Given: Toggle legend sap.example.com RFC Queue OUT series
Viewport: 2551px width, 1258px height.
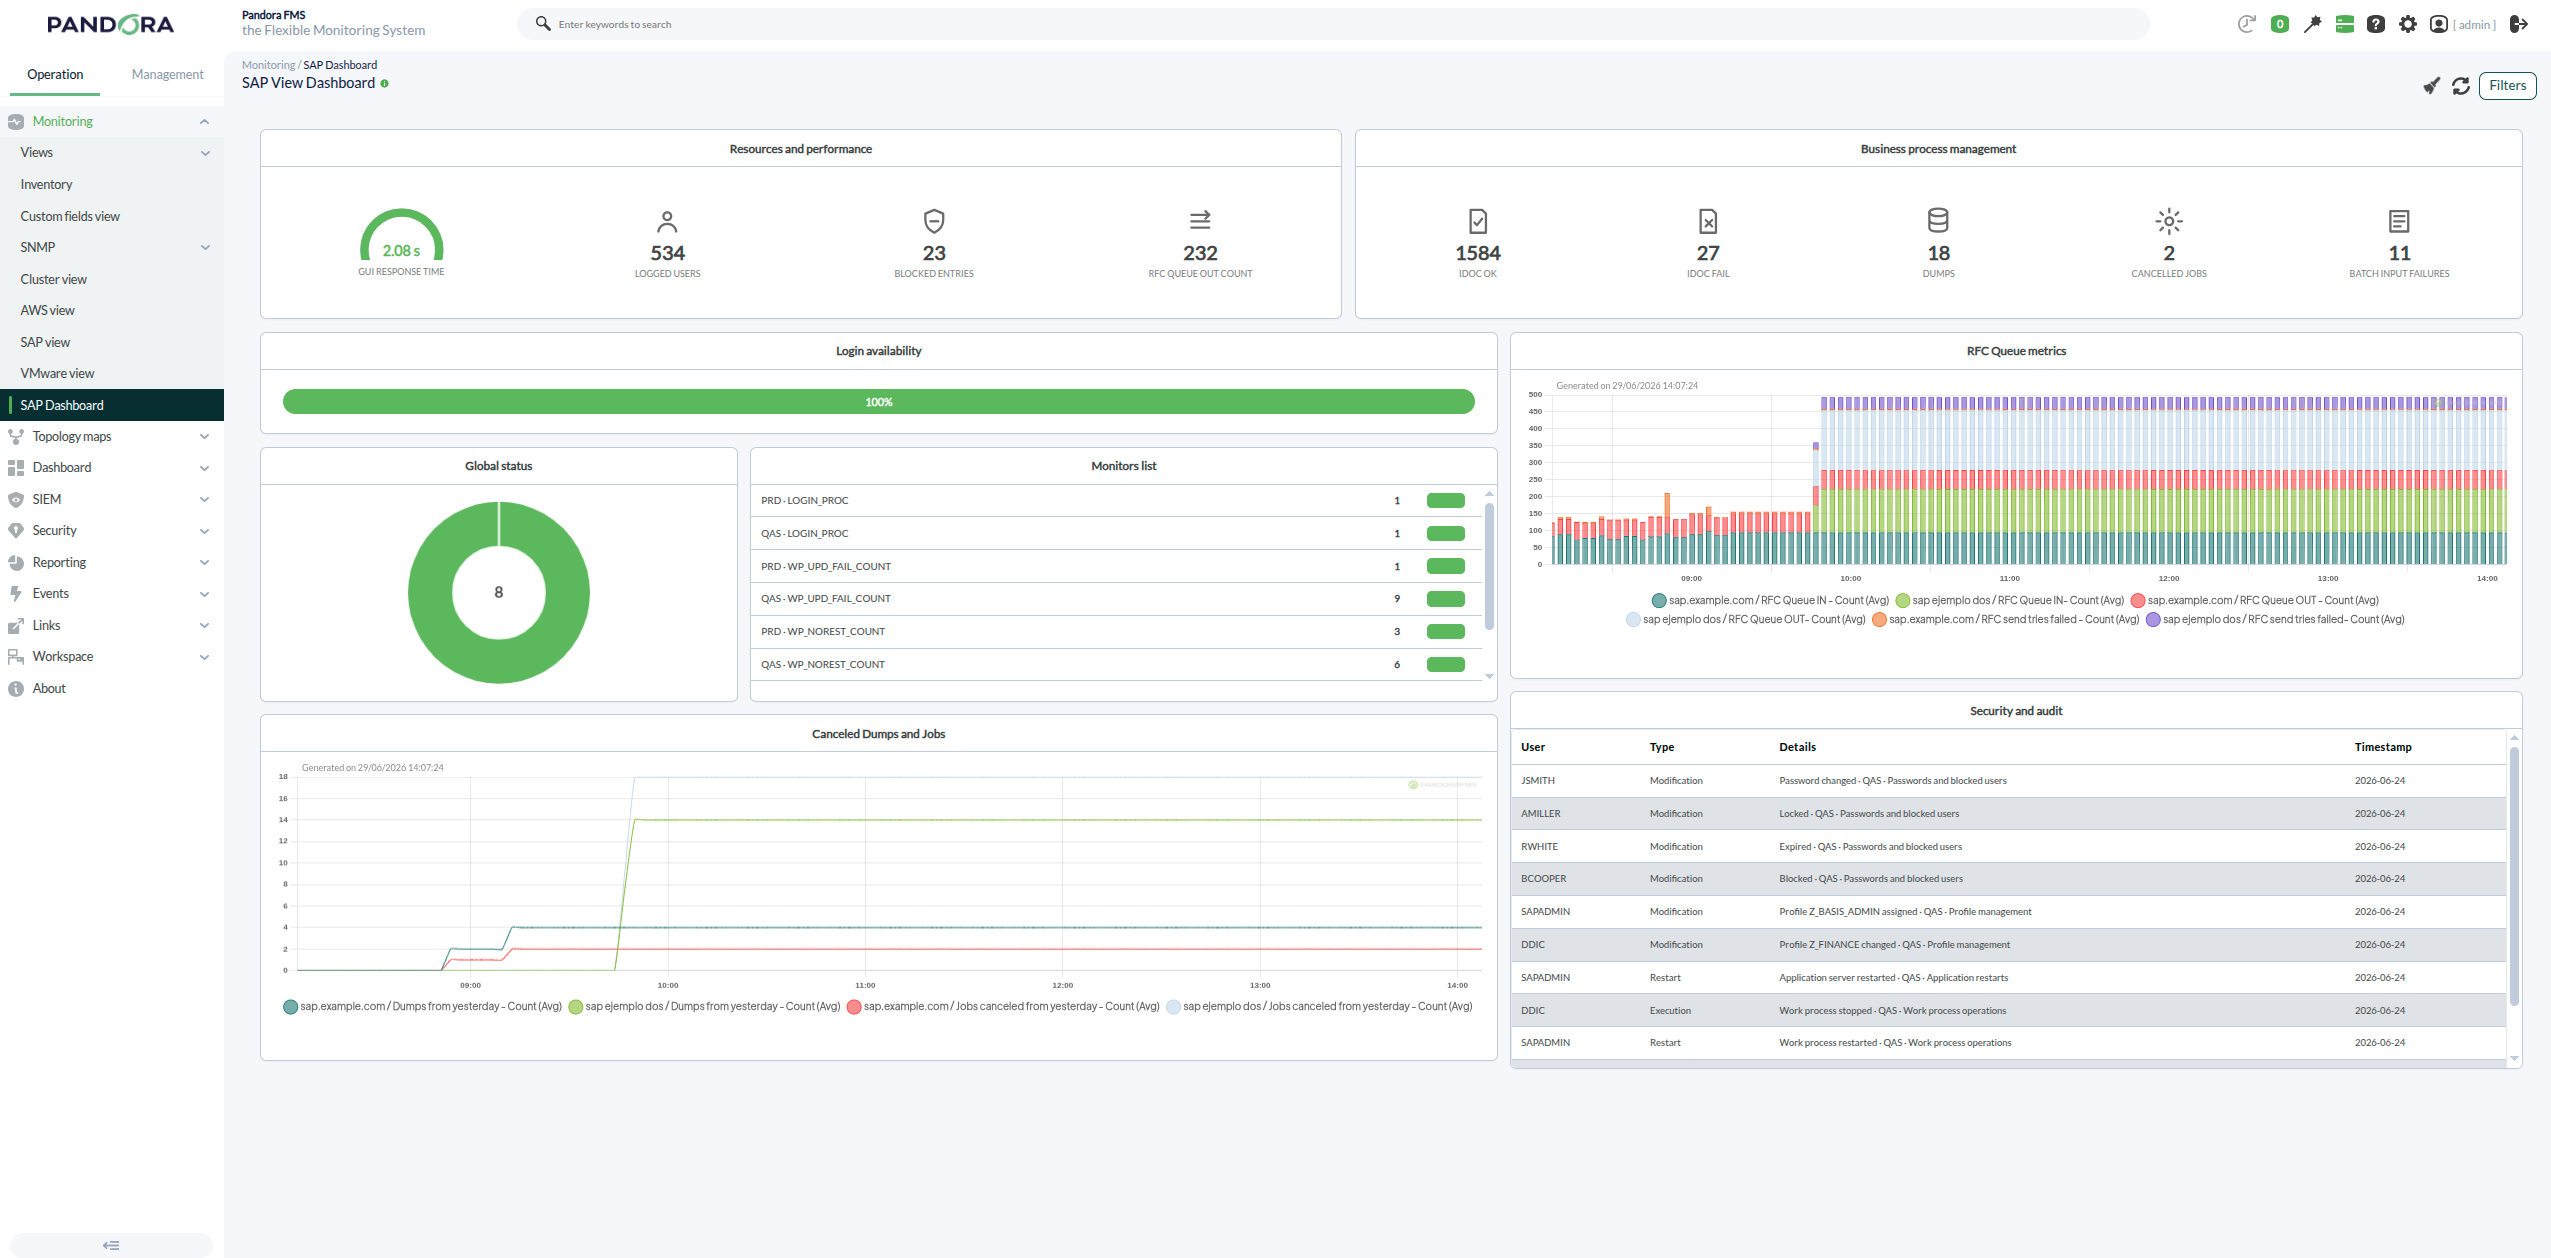Looking at the screenshot, I should click(2255, 600).
